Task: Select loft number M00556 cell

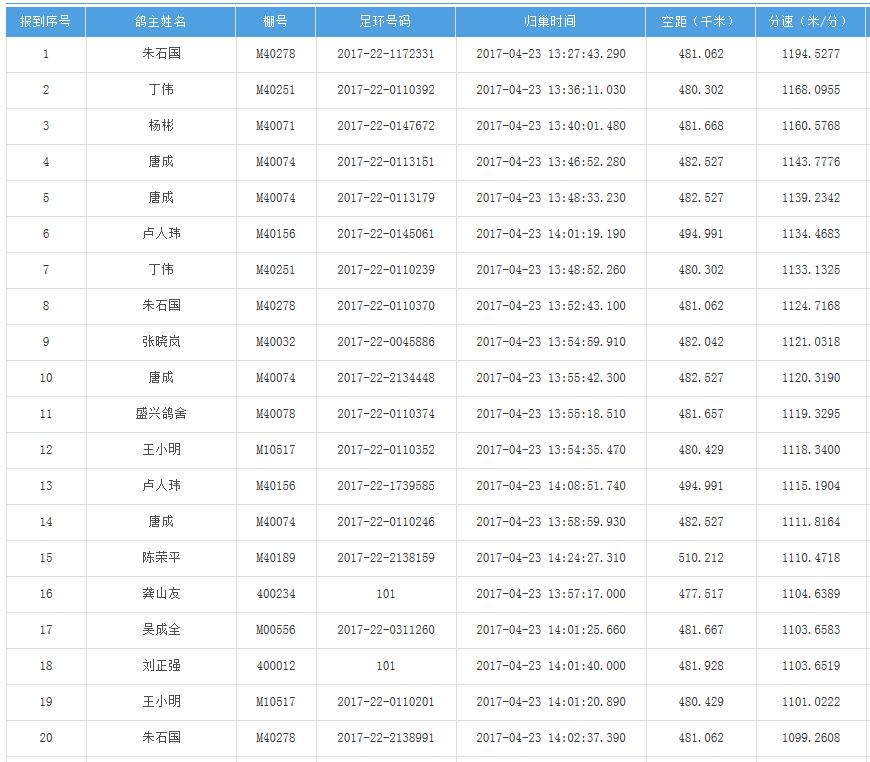Action: pos(275,630)
